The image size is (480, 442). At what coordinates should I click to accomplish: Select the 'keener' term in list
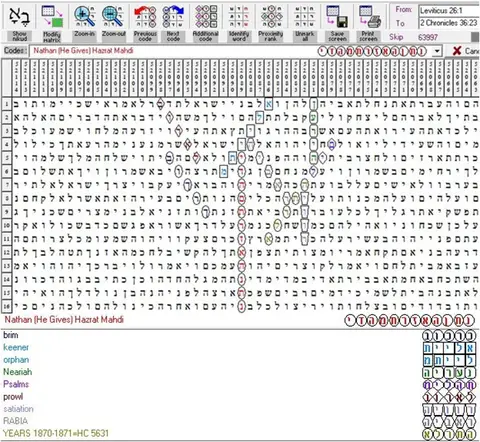click(x=16, y=347)
